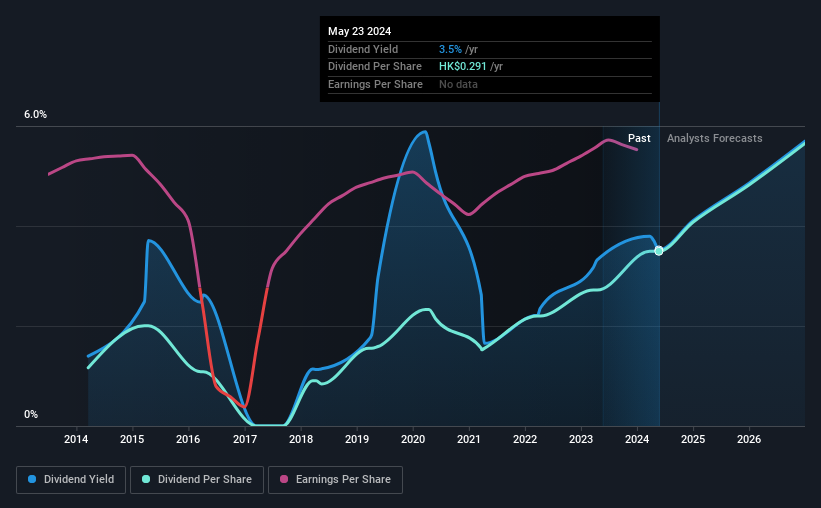Click the 2023 x-axis label
Viewport: 821px width, 508px height.
[581, 439]
